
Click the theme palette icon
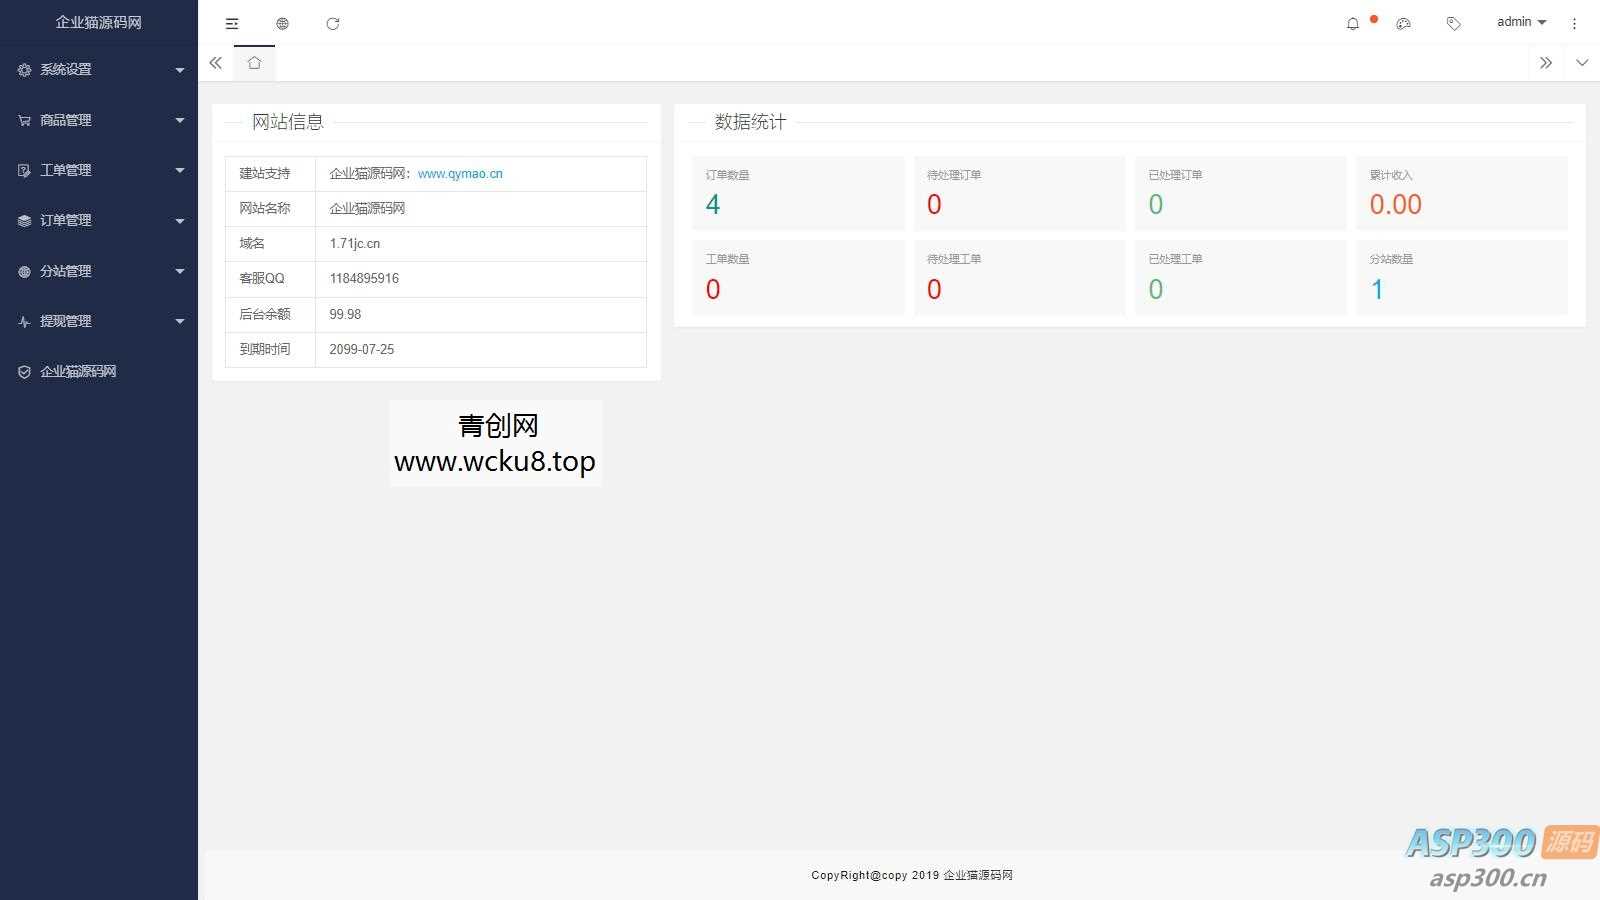(x=1403, y=24)
